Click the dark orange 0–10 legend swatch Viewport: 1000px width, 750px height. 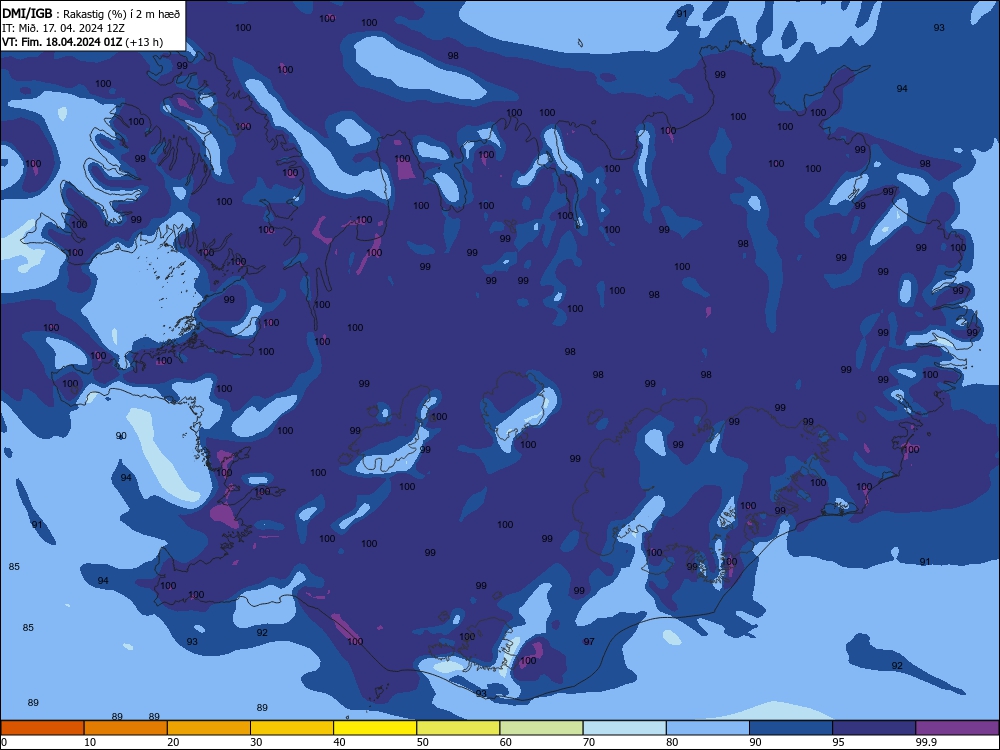[42, 728]
